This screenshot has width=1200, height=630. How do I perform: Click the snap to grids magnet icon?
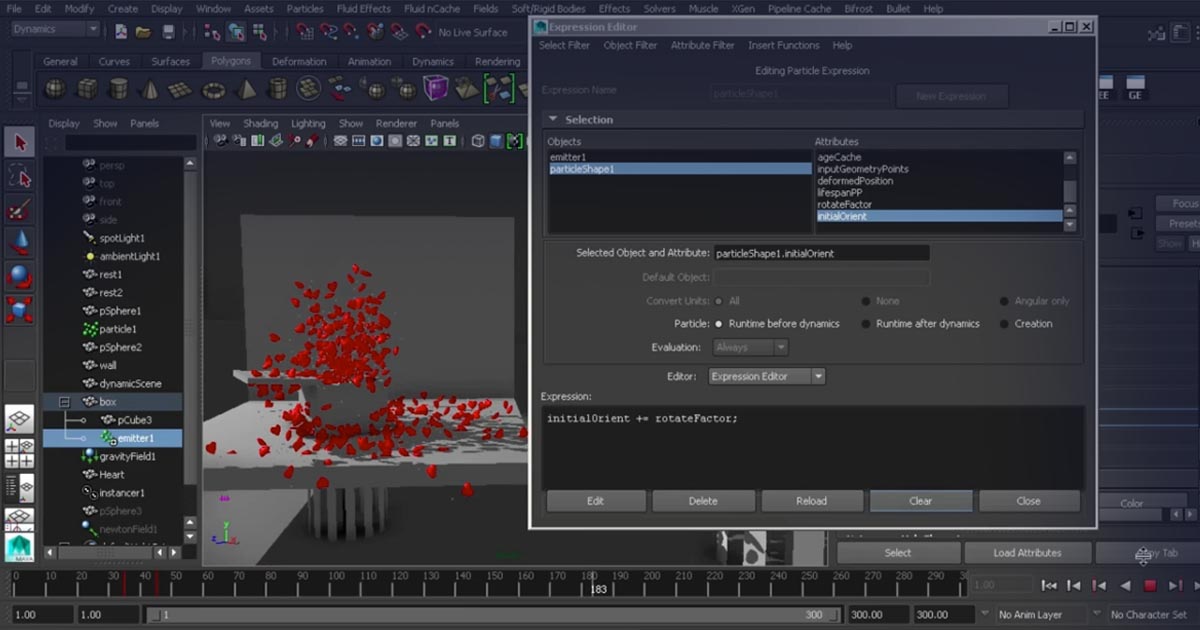click(x=304, y=33)
